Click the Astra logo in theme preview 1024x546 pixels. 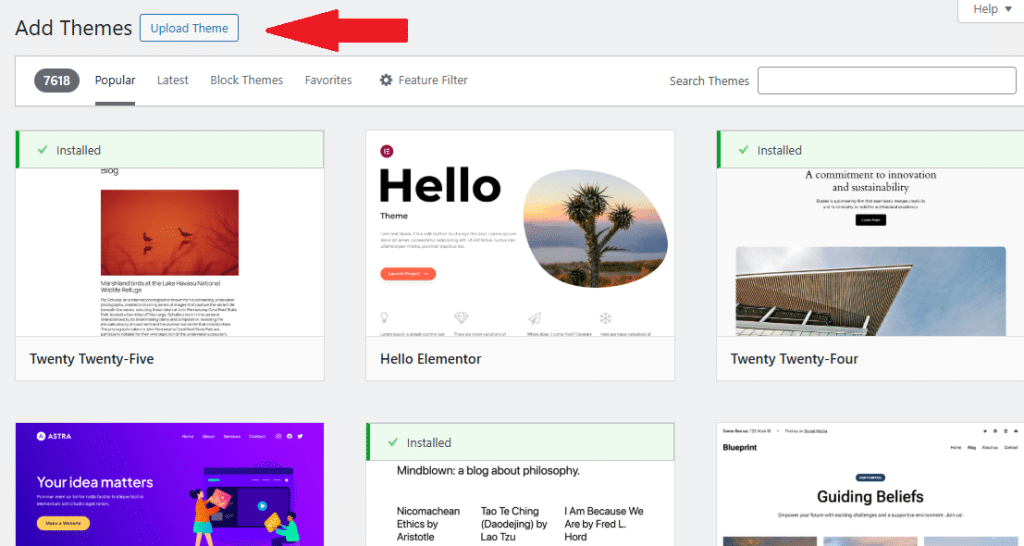(54, 436)
